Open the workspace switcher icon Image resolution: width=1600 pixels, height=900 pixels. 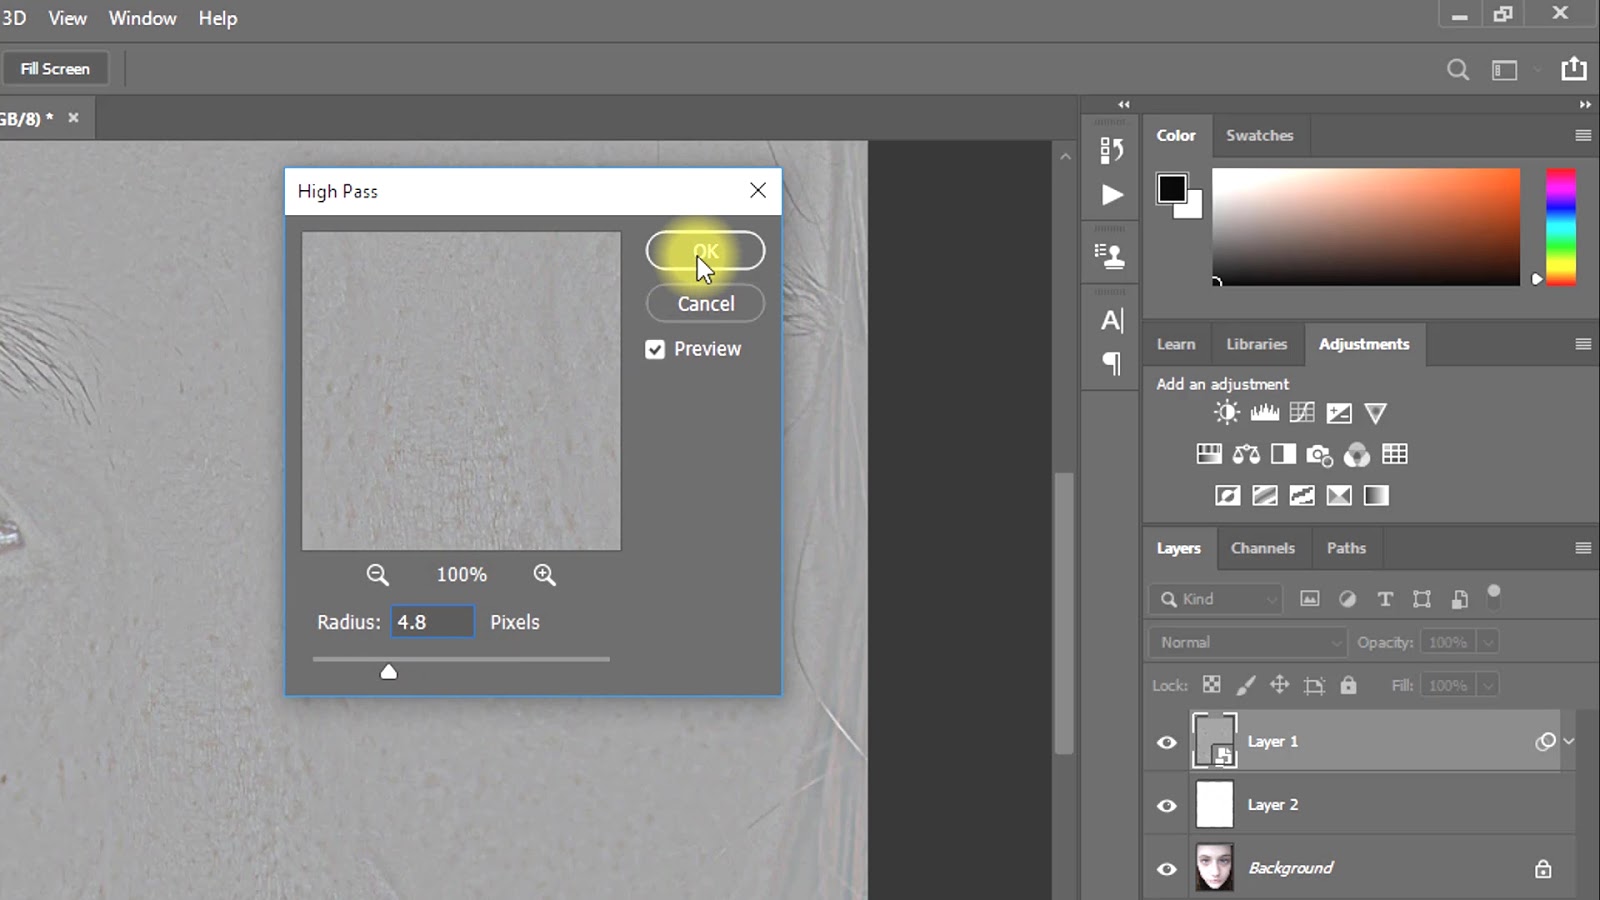click(x=1505, y=70)
